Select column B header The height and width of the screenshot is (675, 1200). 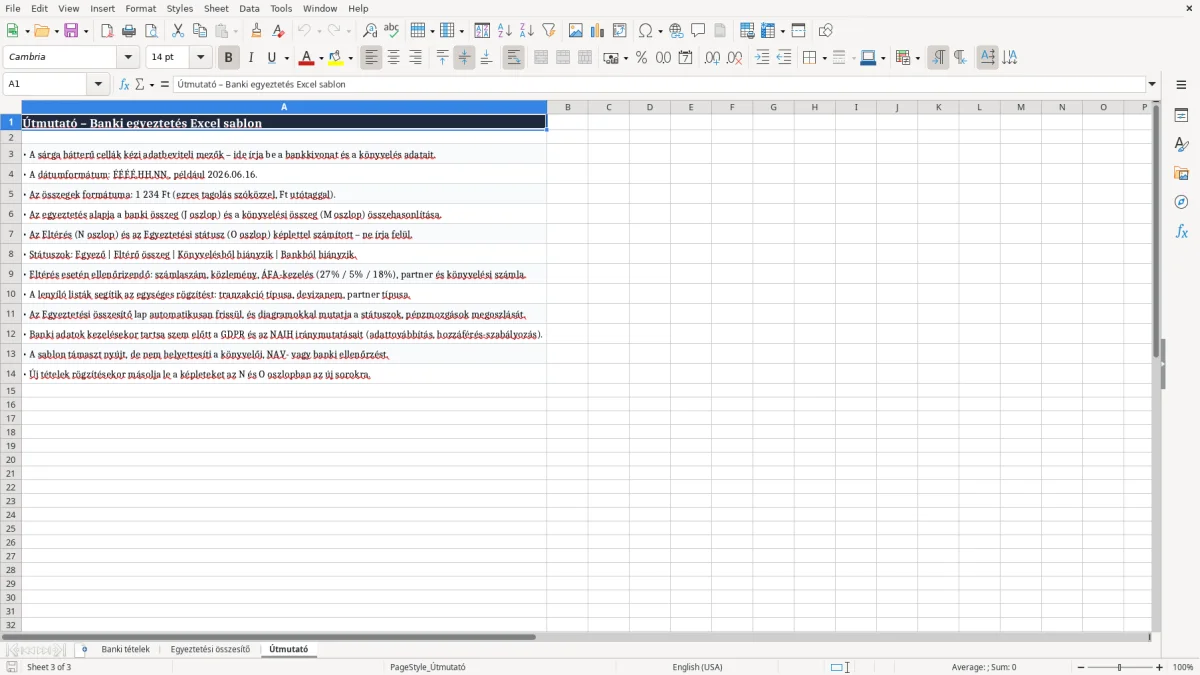click(x=567, y=107)
